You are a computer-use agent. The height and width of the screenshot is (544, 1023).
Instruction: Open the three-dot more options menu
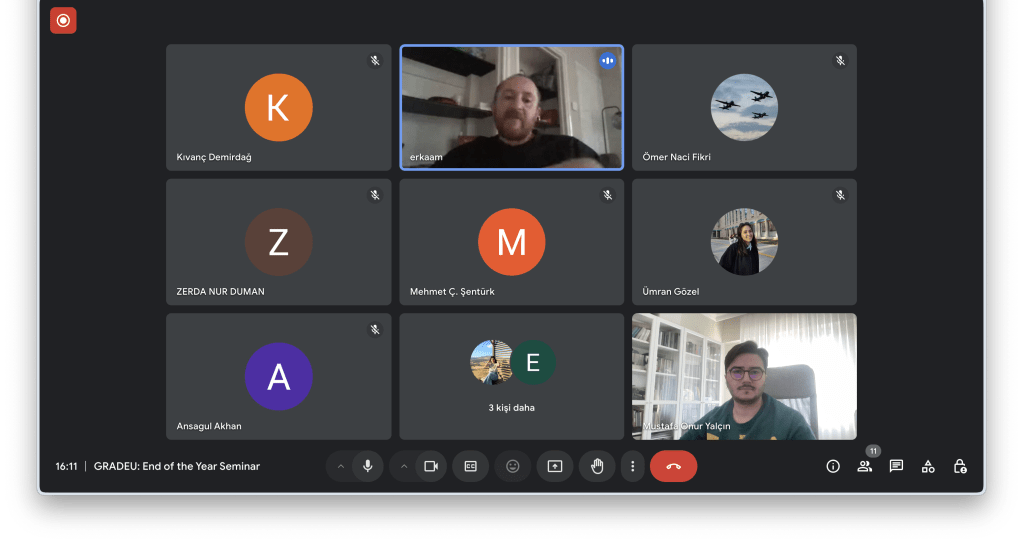coord(632,466)
